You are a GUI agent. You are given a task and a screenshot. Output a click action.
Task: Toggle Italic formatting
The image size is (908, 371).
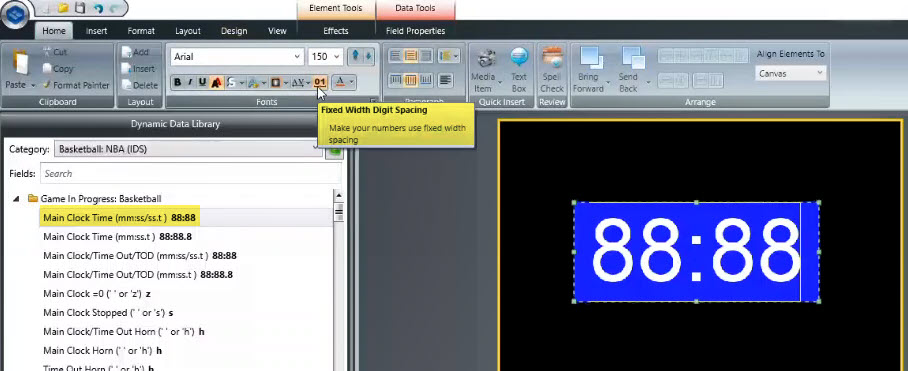click(x=190, y=83)
